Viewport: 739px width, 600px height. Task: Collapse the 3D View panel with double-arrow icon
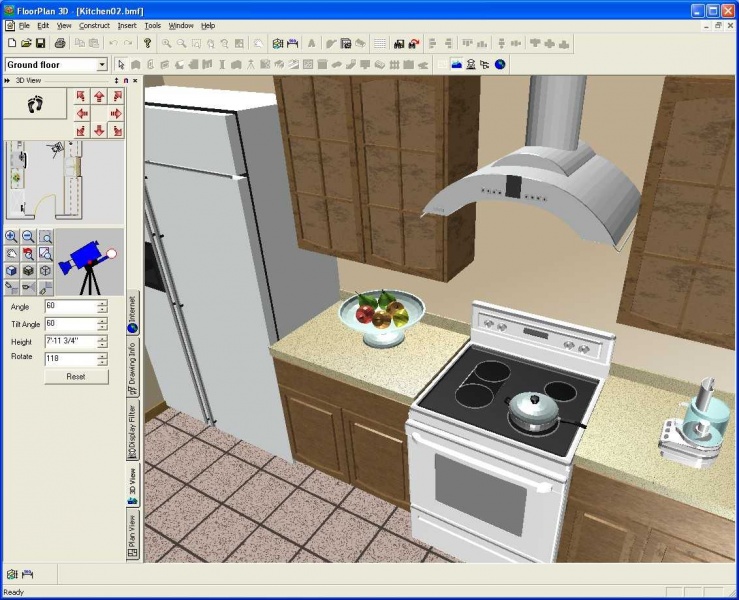pyautogui.click(x=7, y=81)
